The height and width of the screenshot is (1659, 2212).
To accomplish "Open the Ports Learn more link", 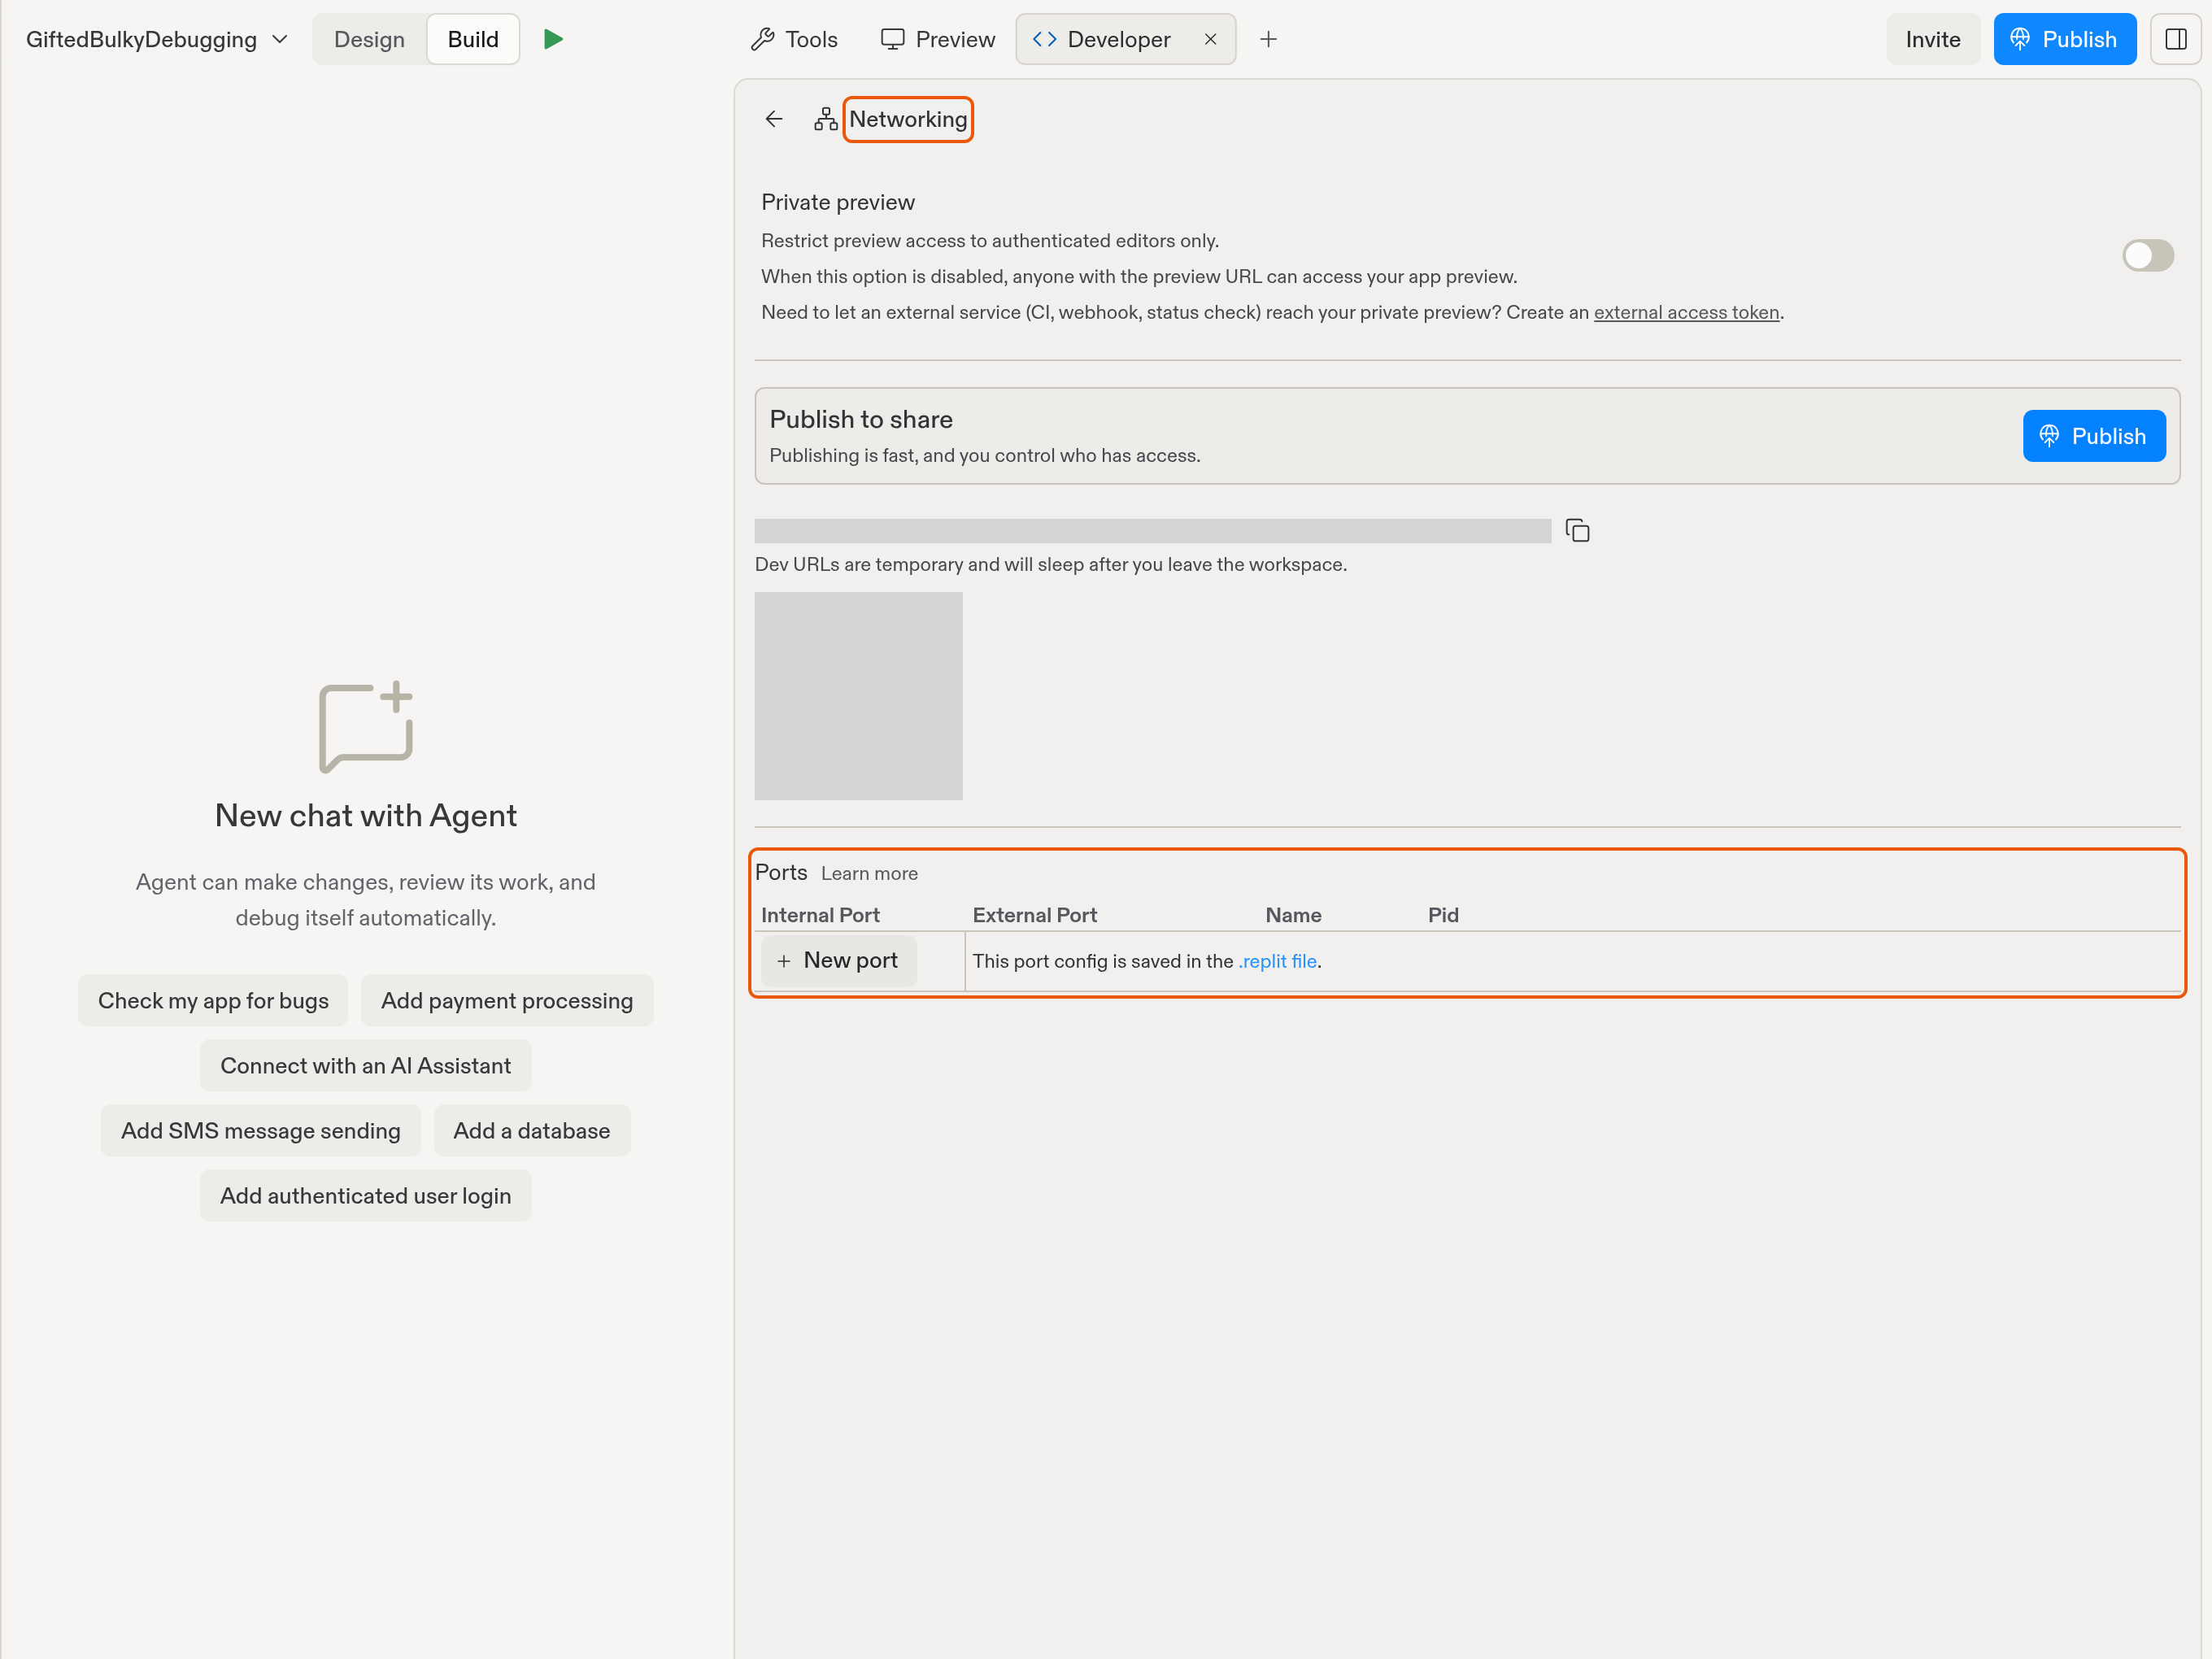I will pyautogui.click(x=869, y=873).
